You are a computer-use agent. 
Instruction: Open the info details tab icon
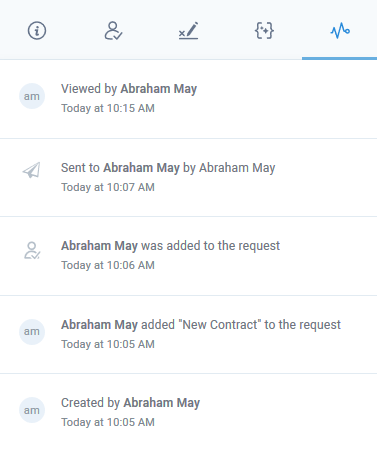click(x=37, y=31)
